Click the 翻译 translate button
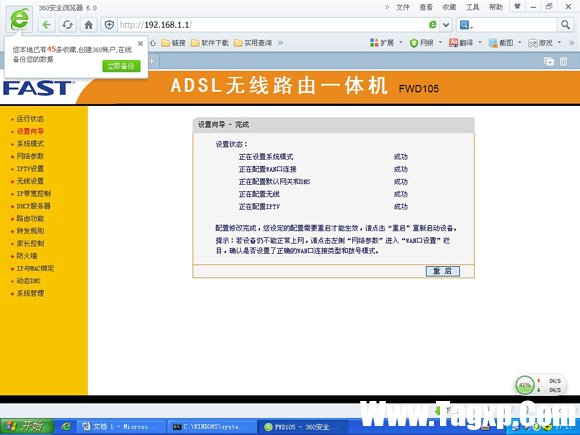This screenshot has height=435, width=580. pos(461,43)
